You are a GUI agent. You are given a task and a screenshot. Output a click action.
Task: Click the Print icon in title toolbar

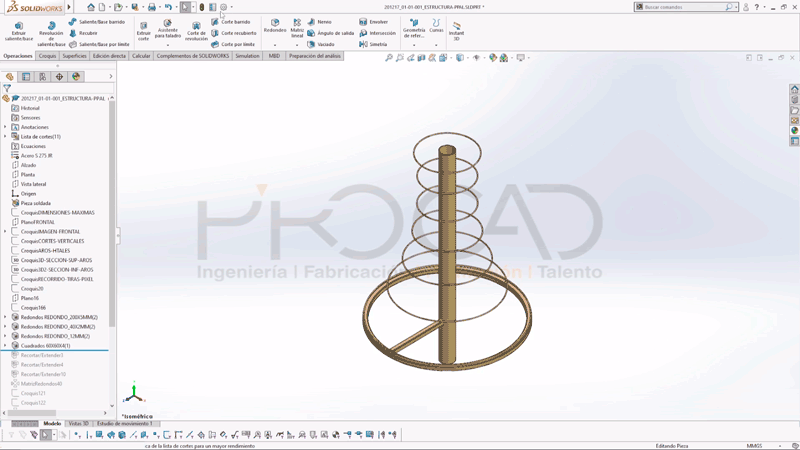pyautogui.click(x=152, y=7)
